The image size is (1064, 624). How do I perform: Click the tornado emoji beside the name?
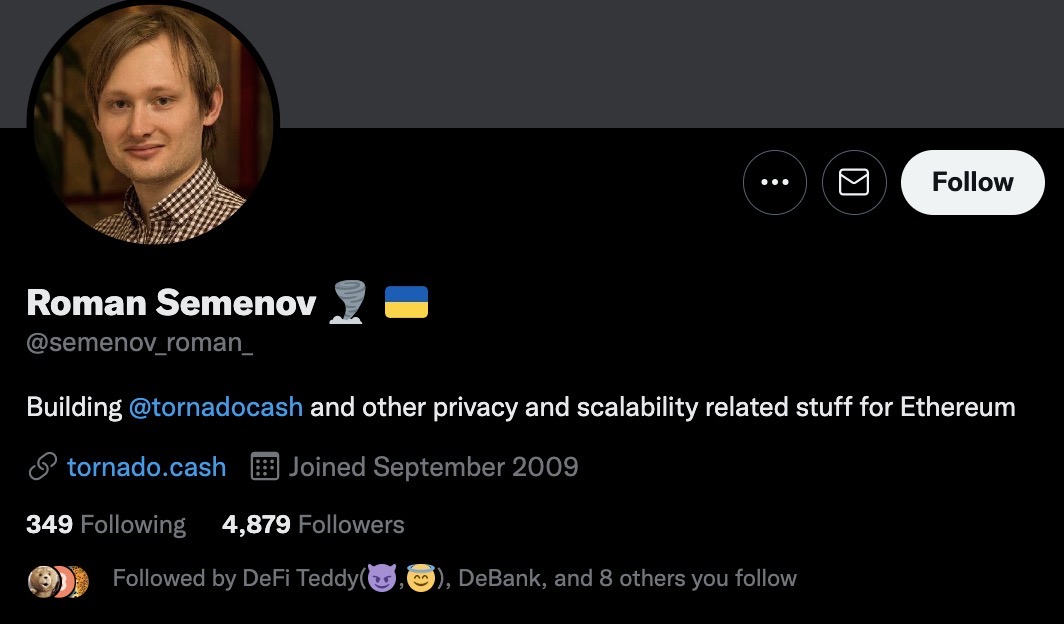pos(349,302)
